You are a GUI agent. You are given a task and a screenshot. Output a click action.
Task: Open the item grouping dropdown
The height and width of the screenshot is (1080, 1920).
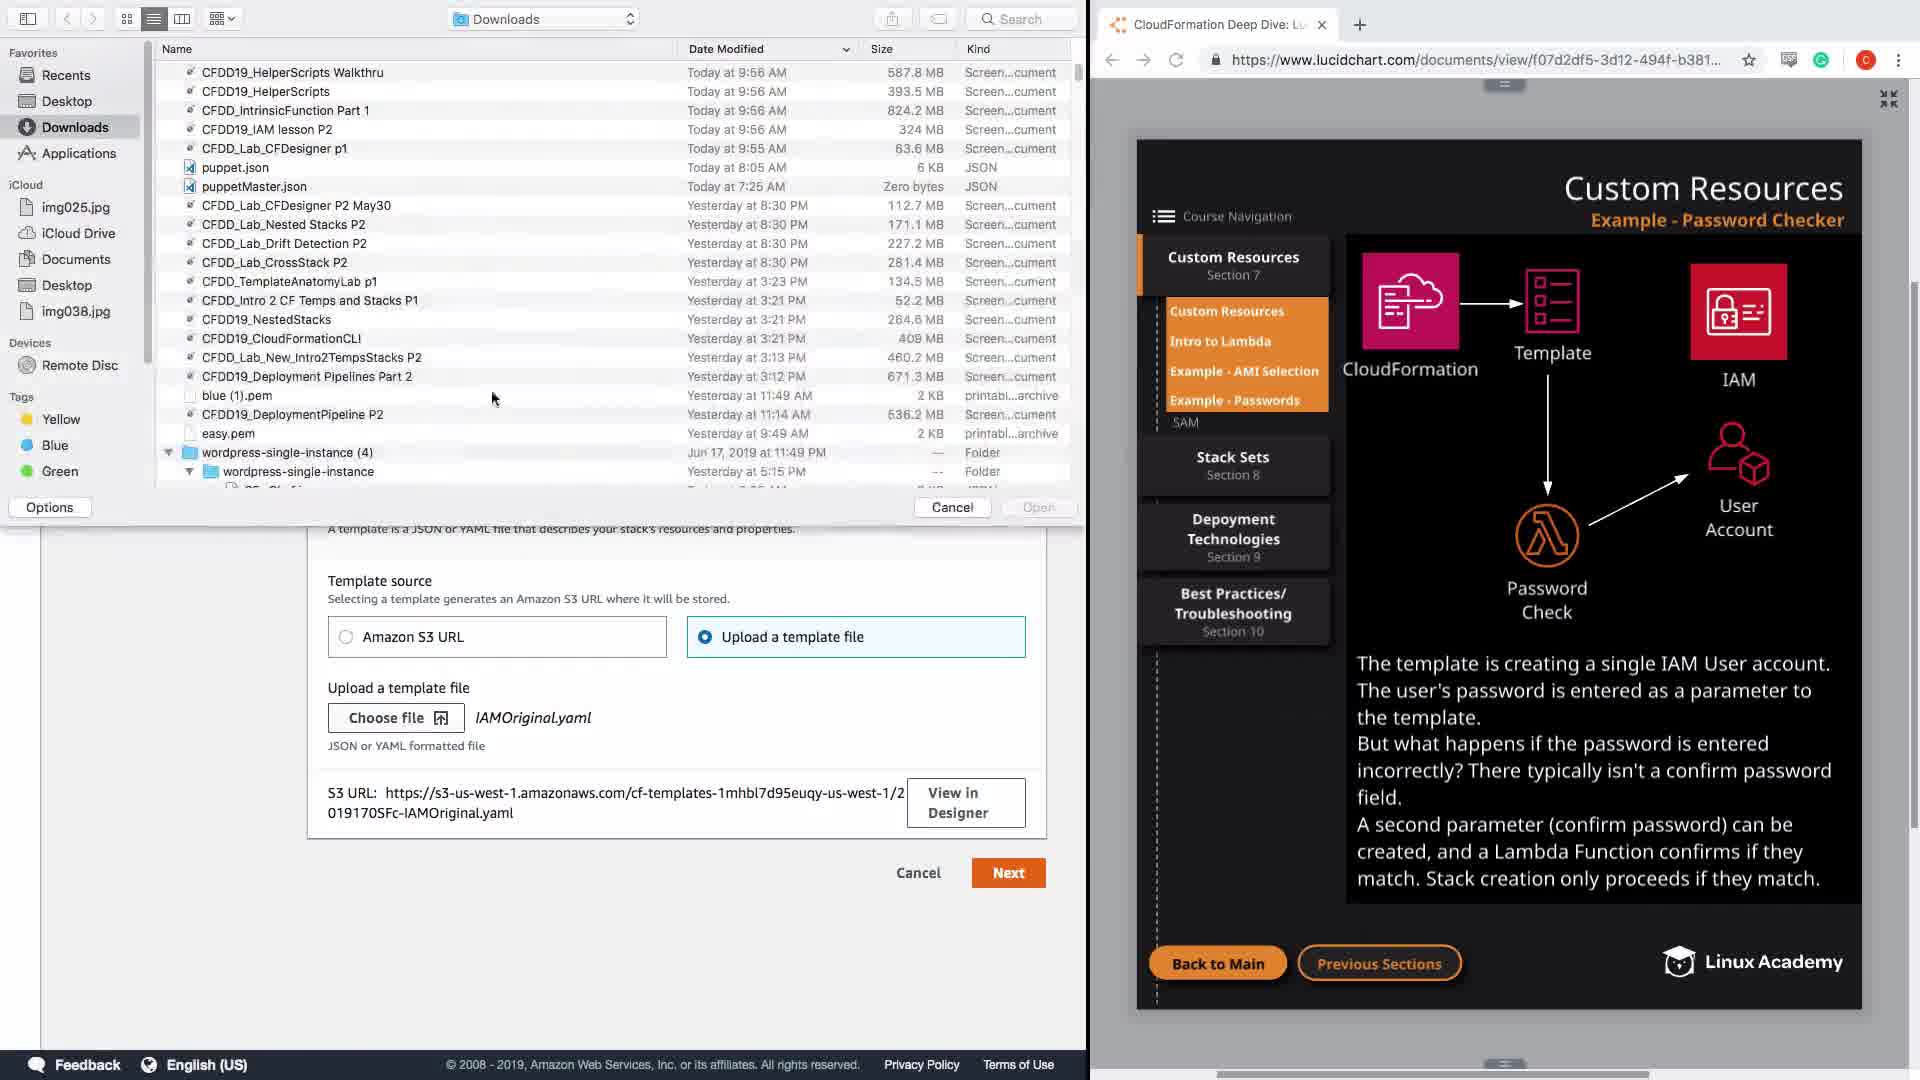point(222,19)
